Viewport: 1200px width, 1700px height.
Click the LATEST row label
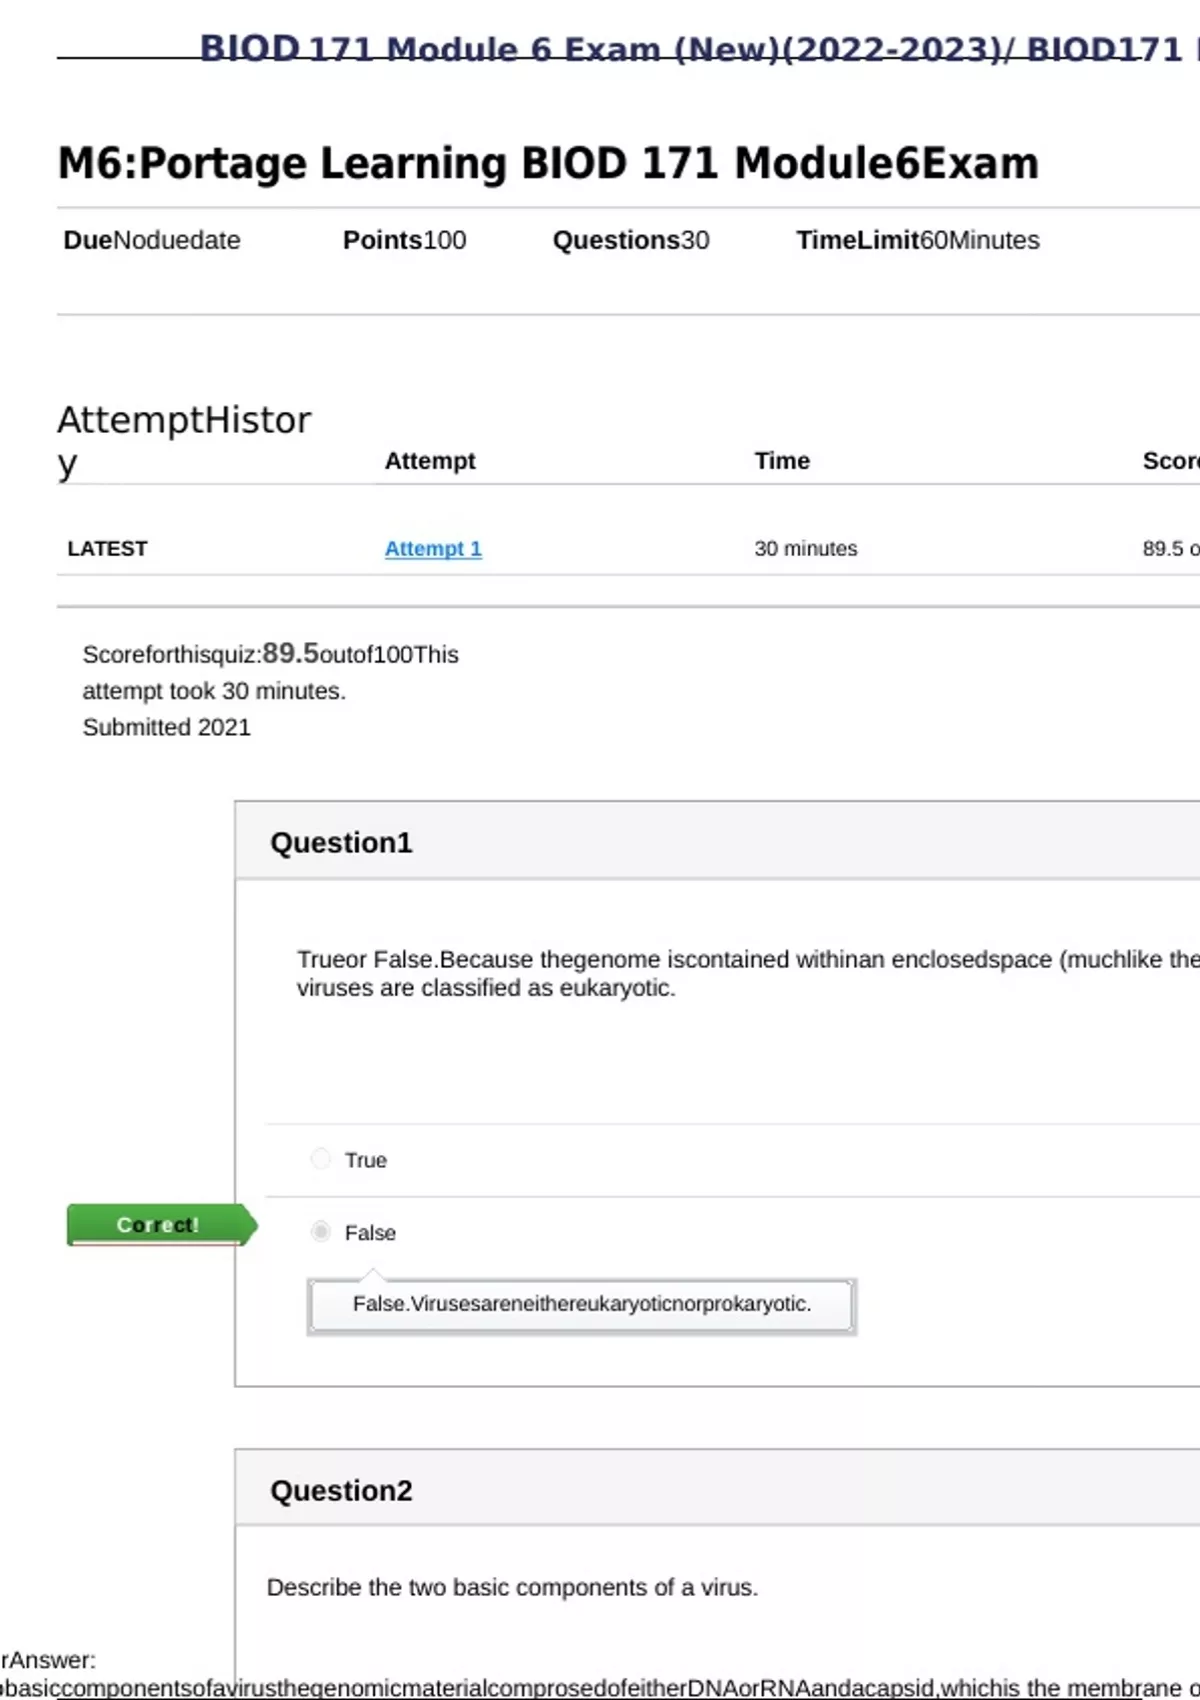[107, 549]
